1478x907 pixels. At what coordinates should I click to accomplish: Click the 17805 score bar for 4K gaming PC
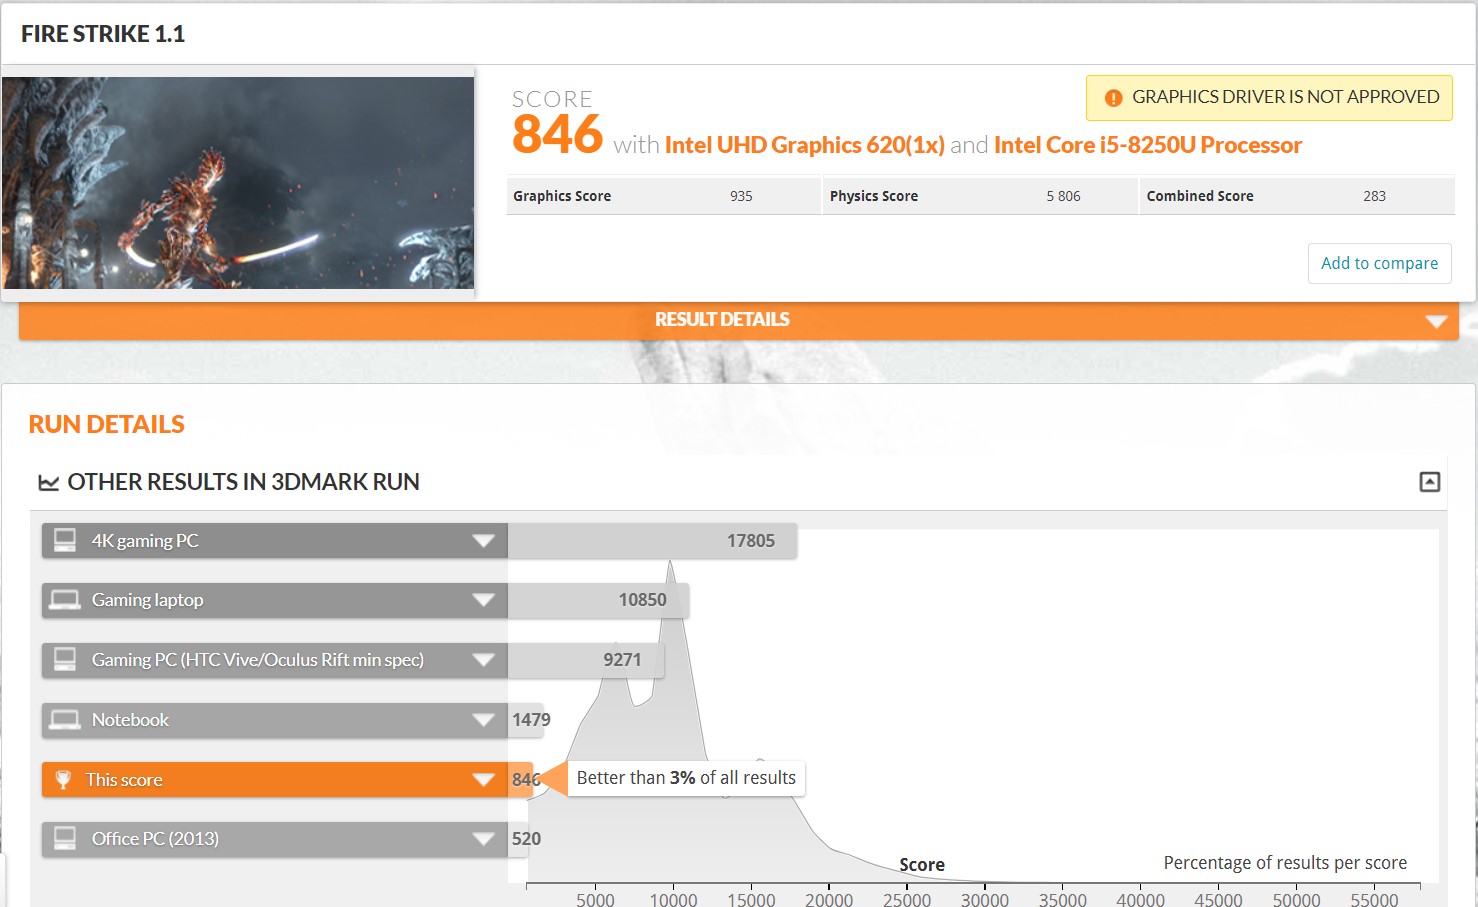(652, 541)
